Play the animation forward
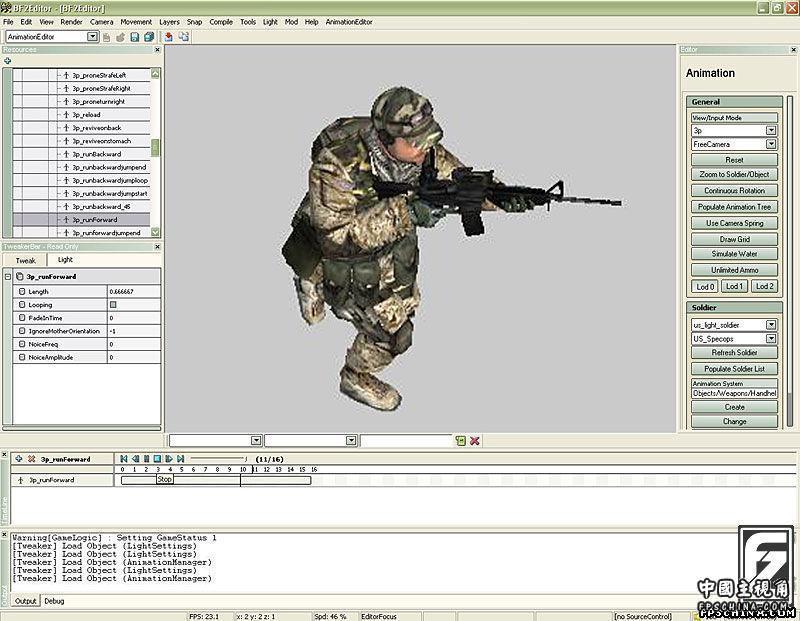This screenshot has width=800, height=621. tap(169, 459)
